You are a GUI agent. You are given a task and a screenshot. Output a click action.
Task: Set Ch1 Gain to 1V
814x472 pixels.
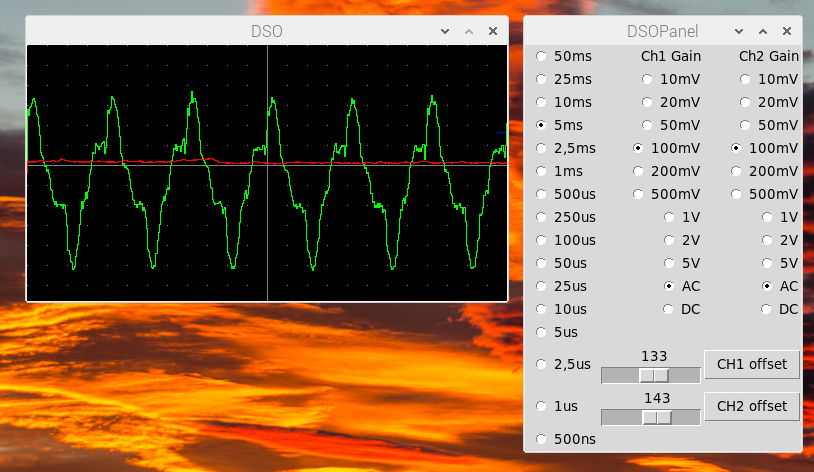click(x=682, y=217)
